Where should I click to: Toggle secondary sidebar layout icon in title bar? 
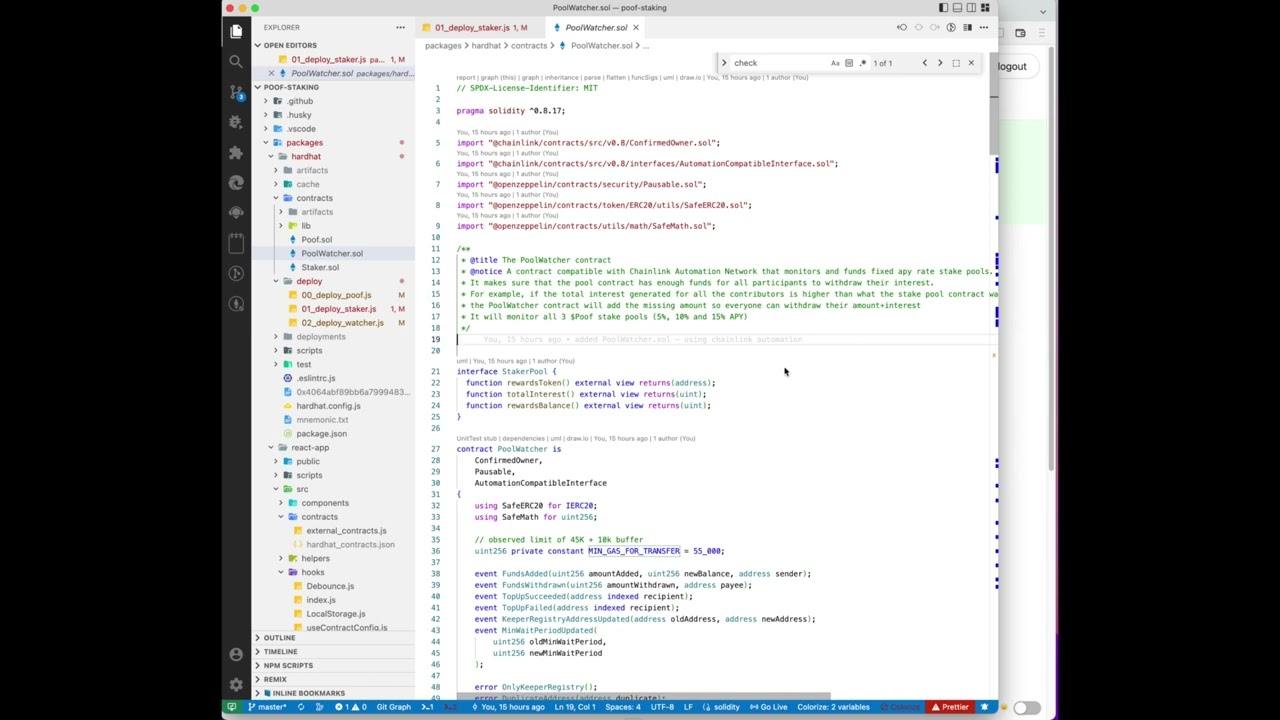971,8
